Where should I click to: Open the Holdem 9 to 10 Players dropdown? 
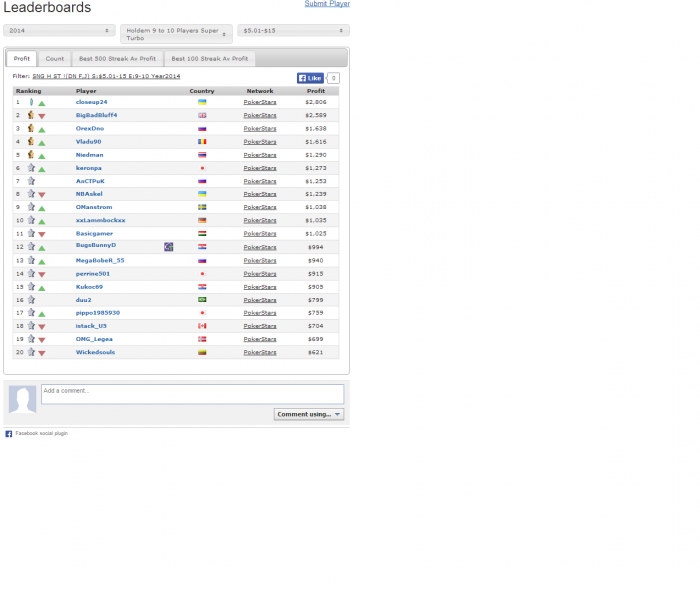coord(176,34)
